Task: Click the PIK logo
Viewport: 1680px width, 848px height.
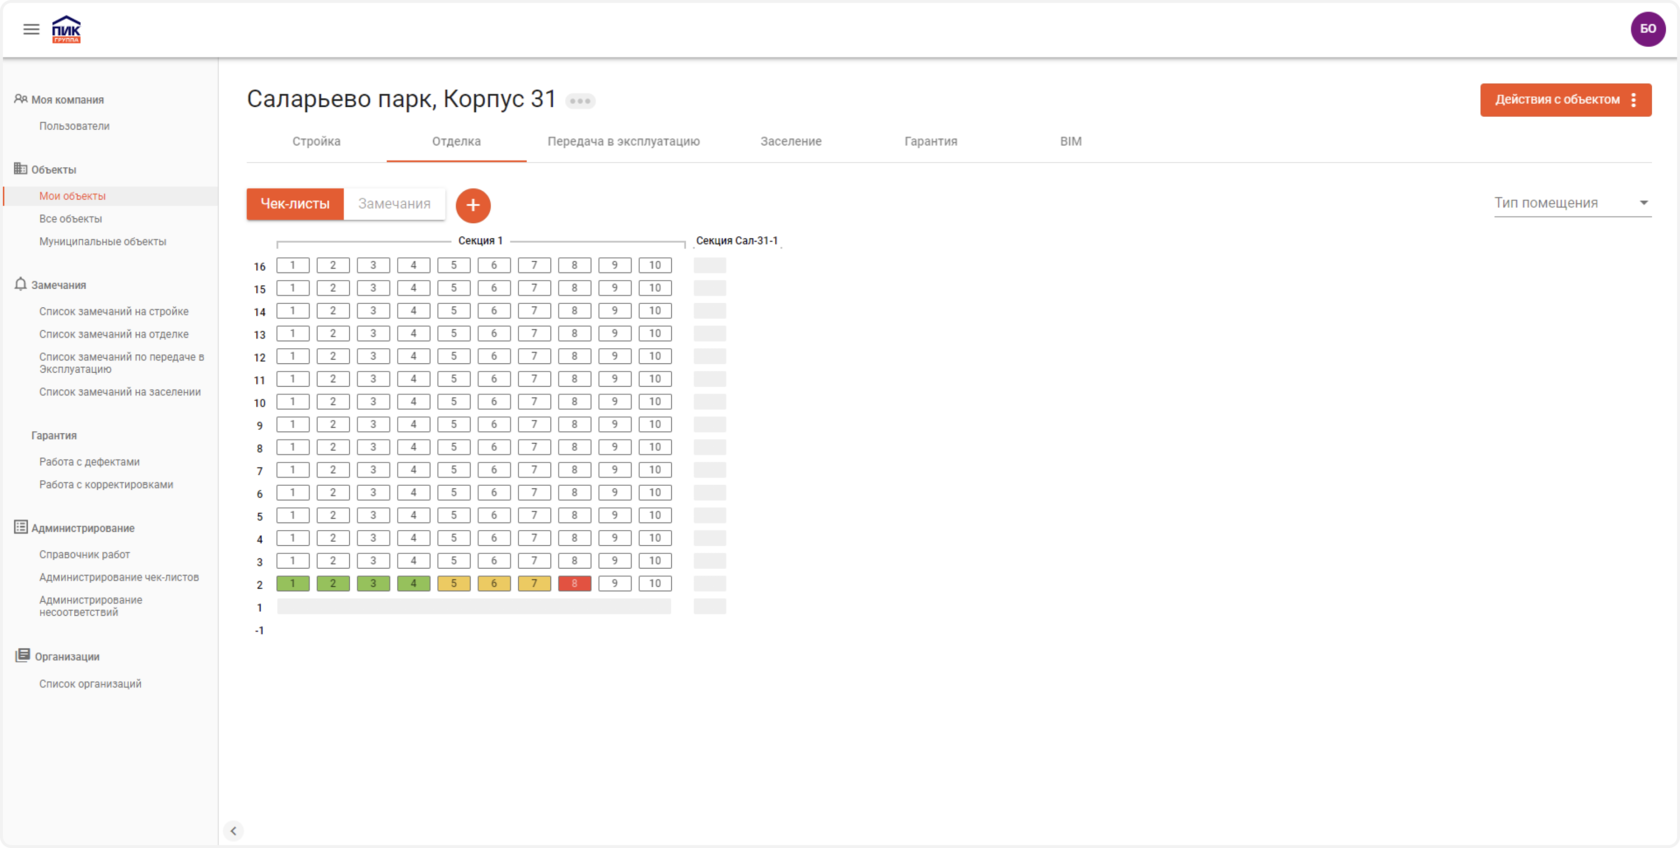Action: [x=66, y=29]
